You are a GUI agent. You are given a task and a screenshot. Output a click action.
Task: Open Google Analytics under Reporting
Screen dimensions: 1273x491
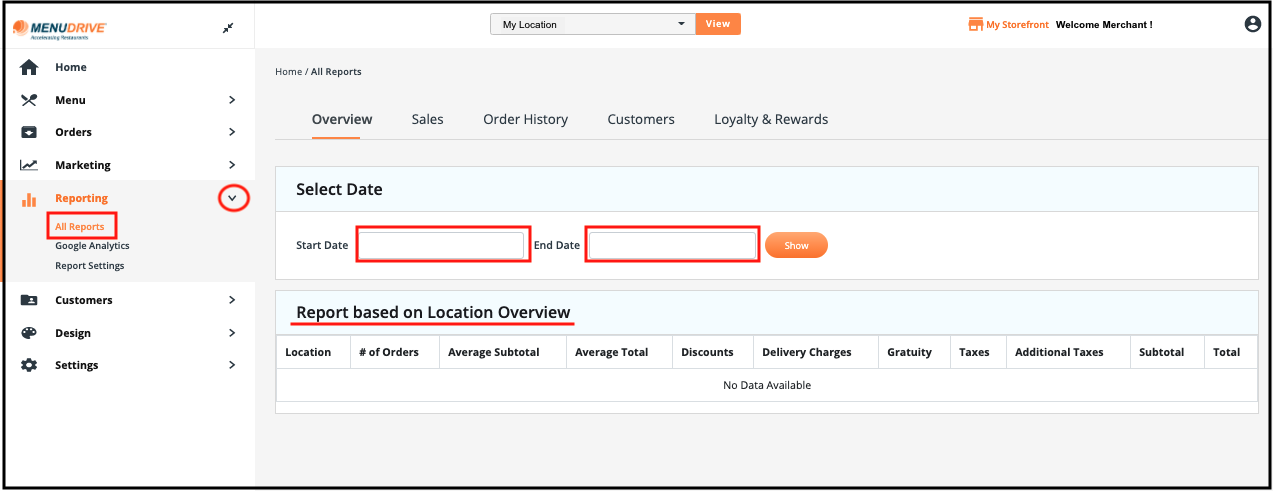pyautogui.click(x=92, y=246)
